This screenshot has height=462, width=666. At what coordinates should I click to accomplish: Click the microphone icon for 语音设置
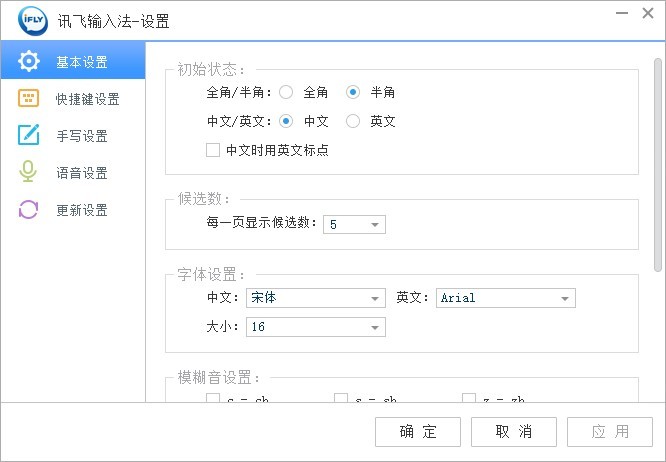click(x=28, y=173)
